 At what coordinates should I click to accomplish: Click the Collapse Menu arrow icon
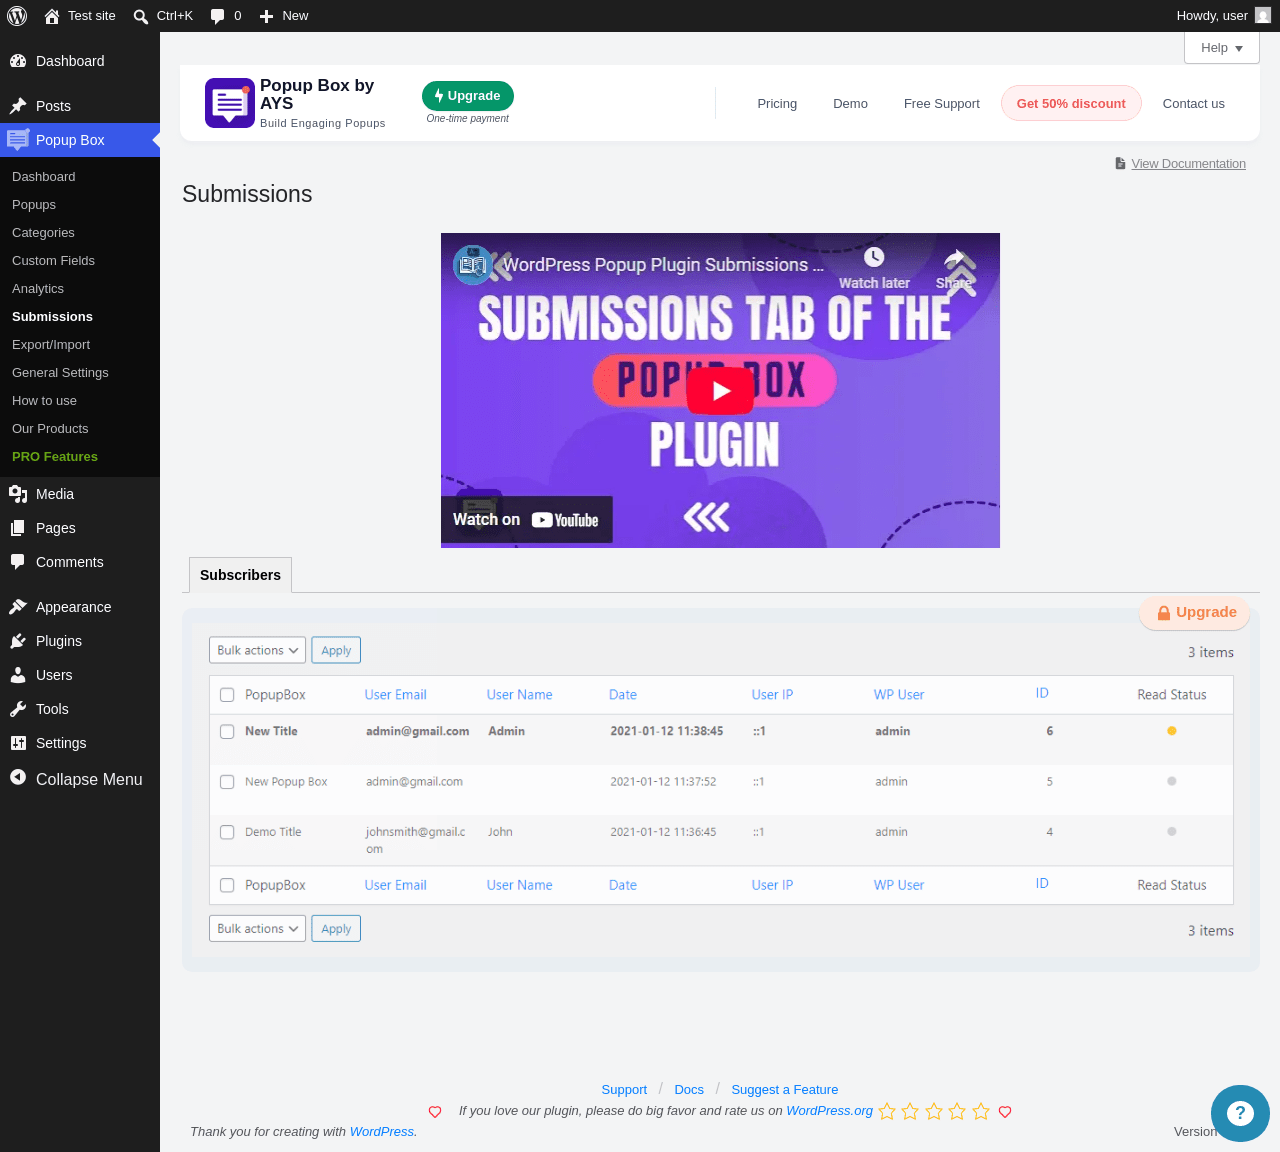18,777
